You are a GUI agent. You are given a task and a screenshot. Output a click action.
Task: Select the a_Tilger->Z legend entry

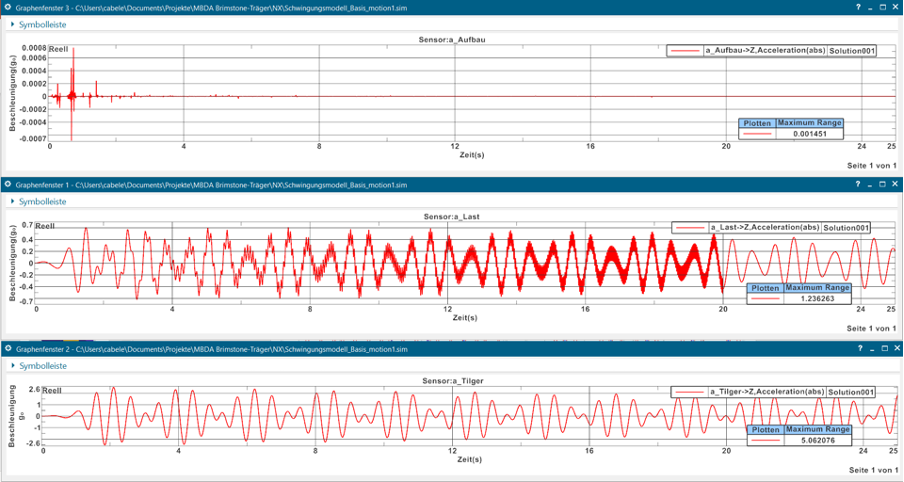click(767, 391)
